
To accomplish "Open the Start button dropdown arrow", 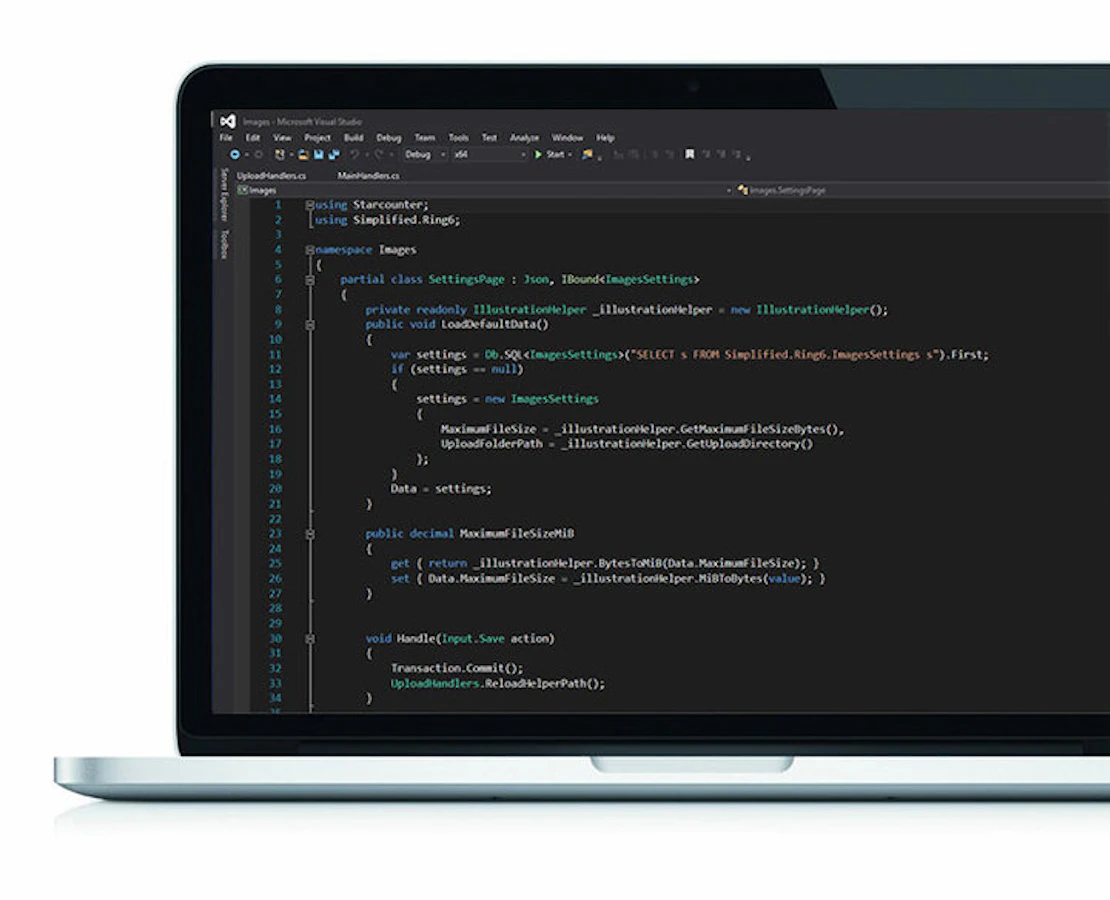I will 570,154.
